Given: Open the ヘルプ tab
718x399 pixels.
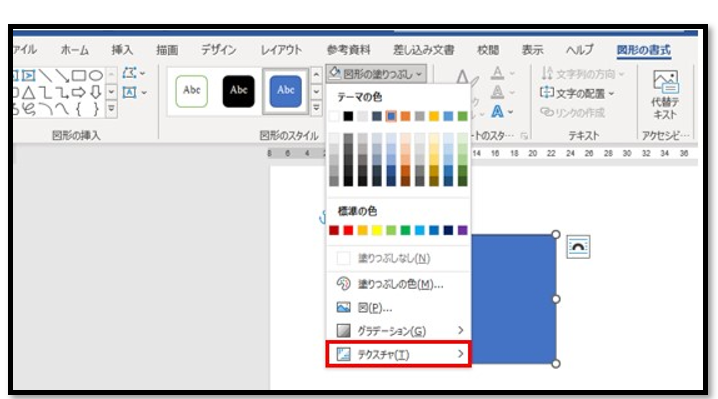Looking at the screenshot, I should tap(580, 49).
